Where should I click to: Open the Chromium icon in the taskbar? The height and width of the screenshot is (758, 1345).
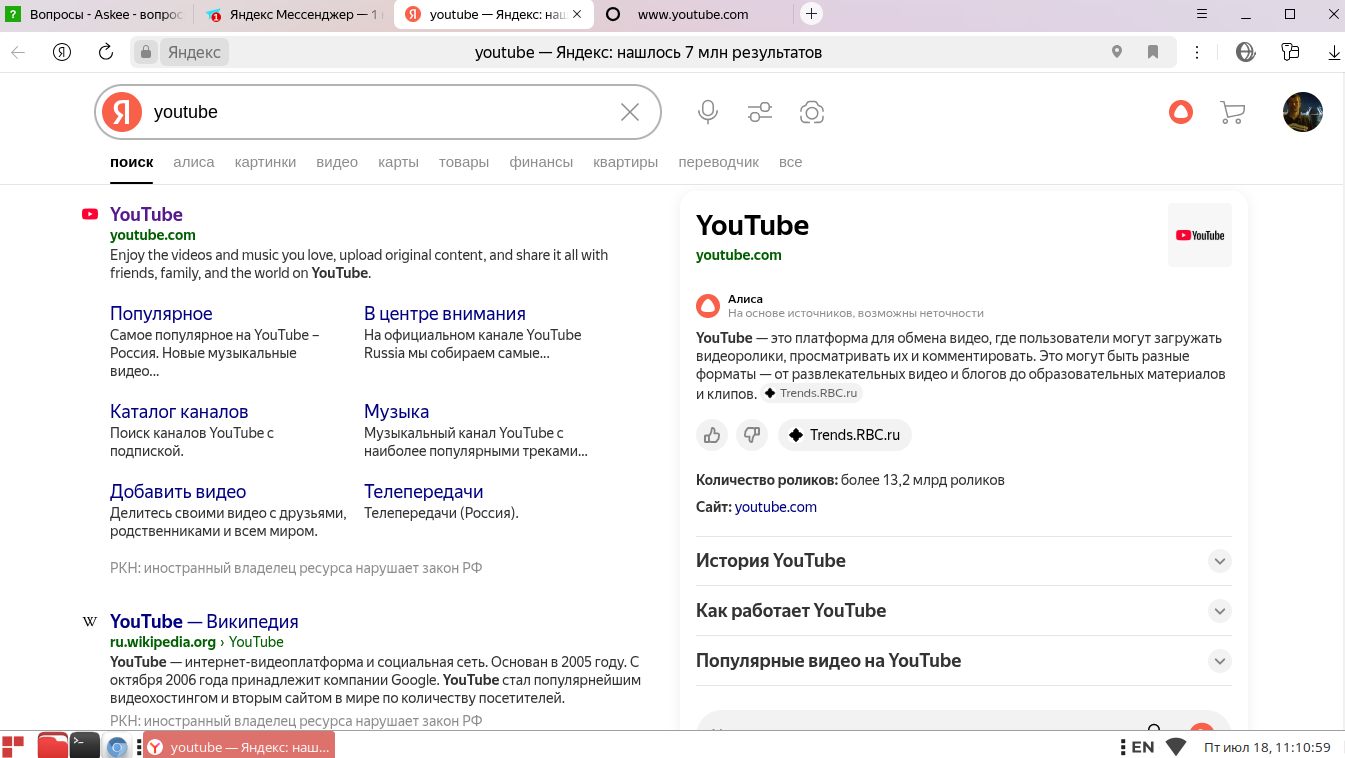pos(117,747)
